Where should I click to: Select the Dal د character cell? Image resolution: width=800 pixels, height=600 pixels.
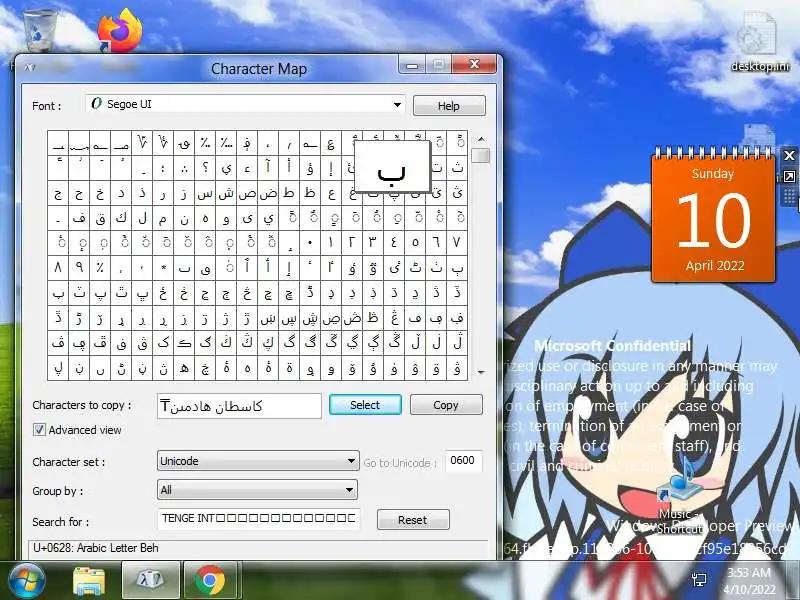(x=121, y=193)
